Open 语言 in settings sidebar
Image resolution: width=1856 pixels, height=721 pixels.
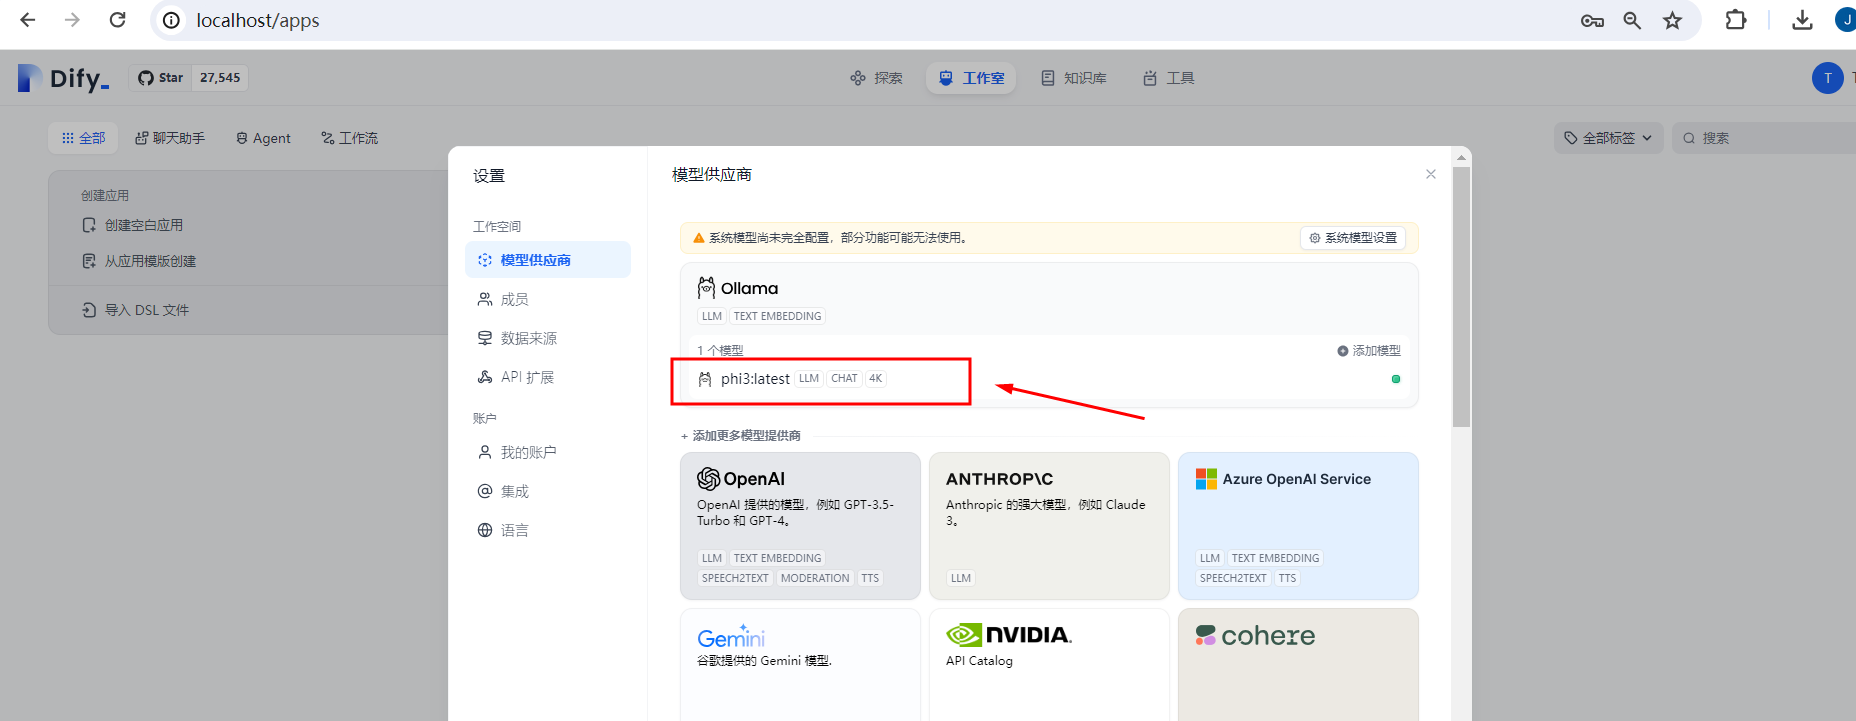pyautogui.click(x=548, y=530)
